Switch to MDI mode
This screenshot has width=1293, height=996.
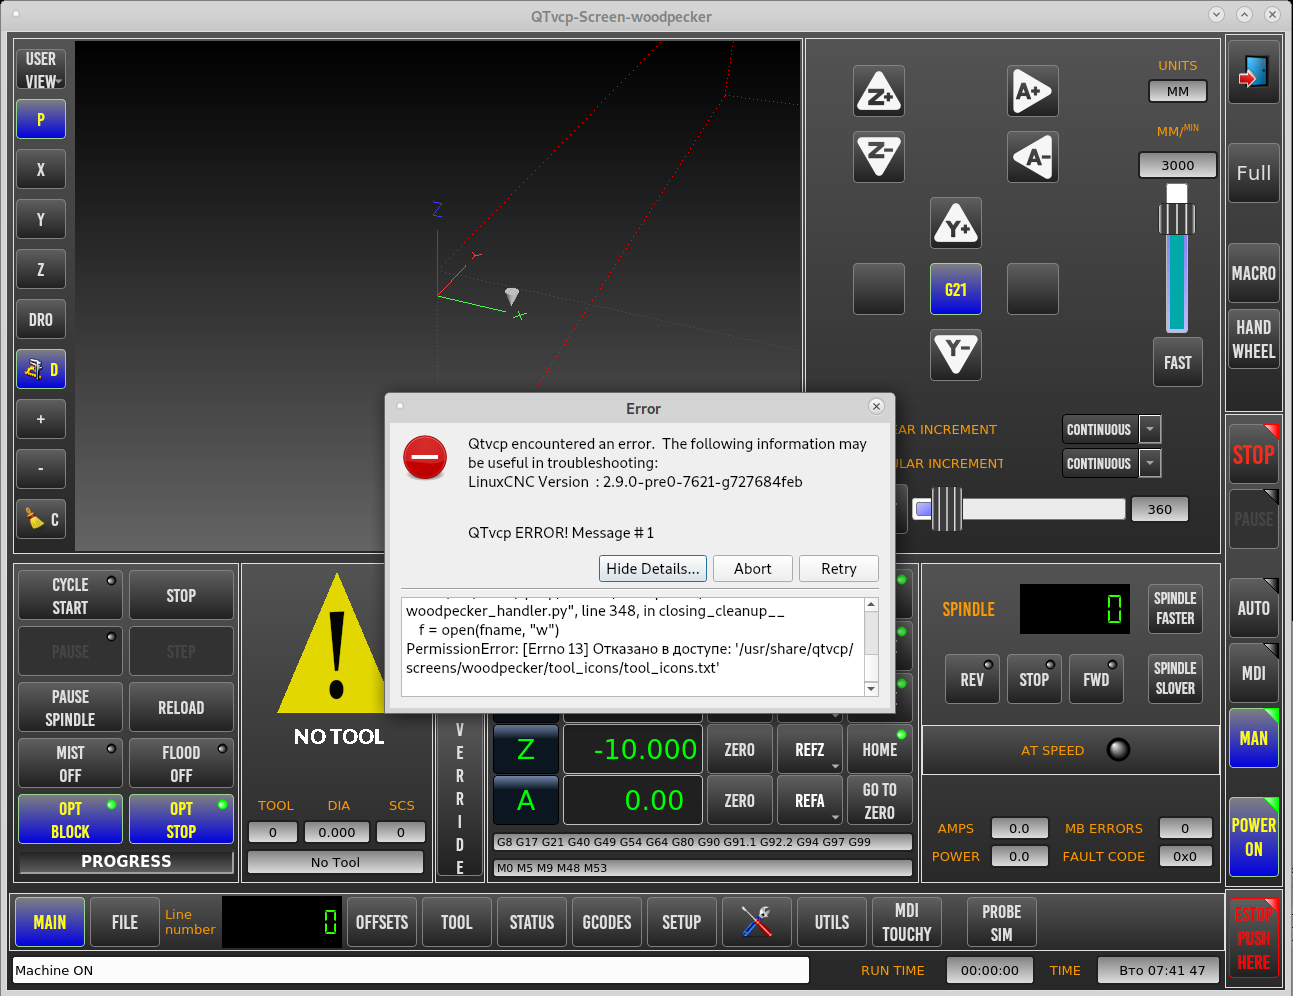pyautogui.click(x=1253, y=673)
